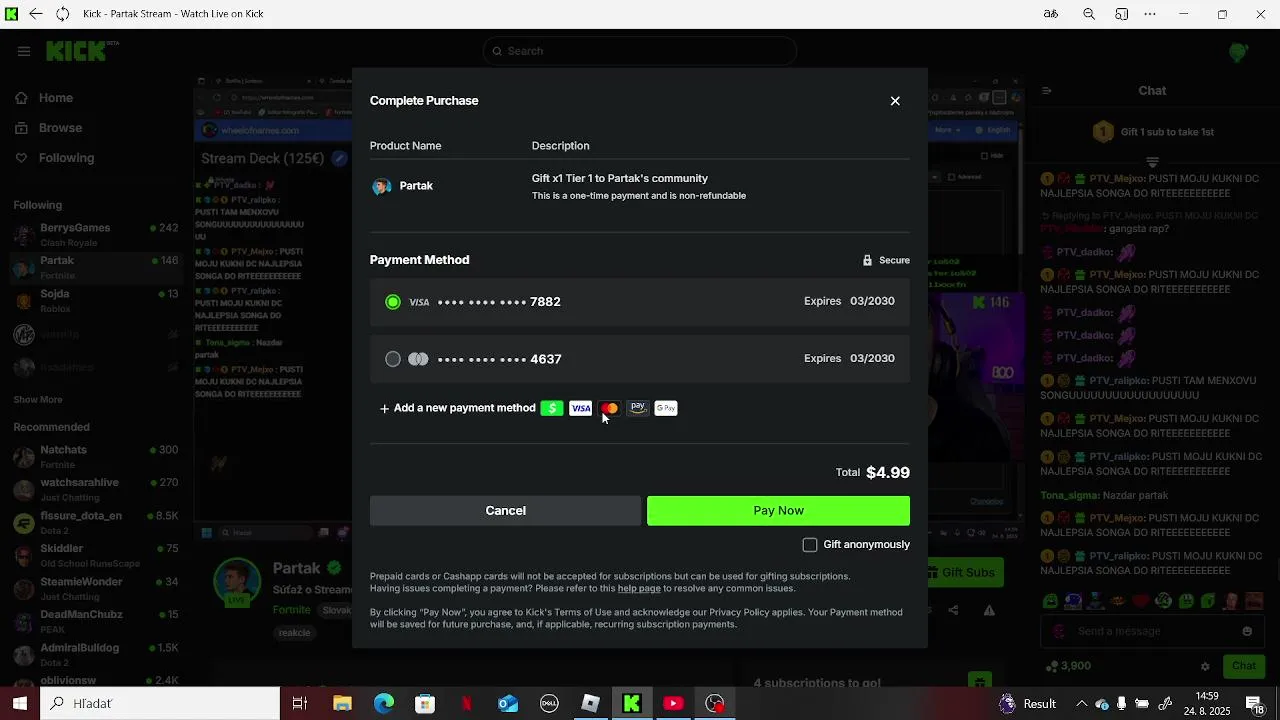
Task: Open the user profile avatar top right
Action: coord(1238,52)
